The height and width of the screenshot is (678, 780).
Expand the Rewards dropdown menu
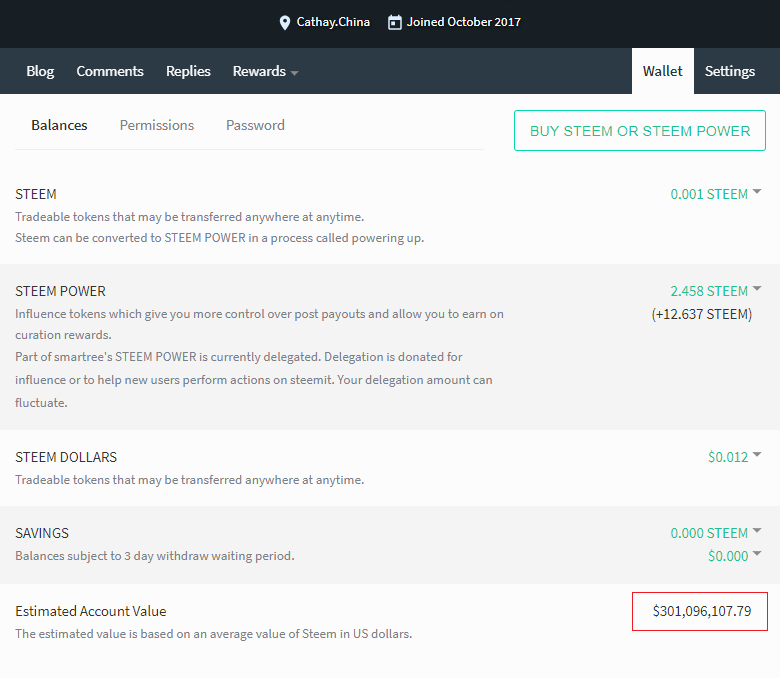(265, 71)
